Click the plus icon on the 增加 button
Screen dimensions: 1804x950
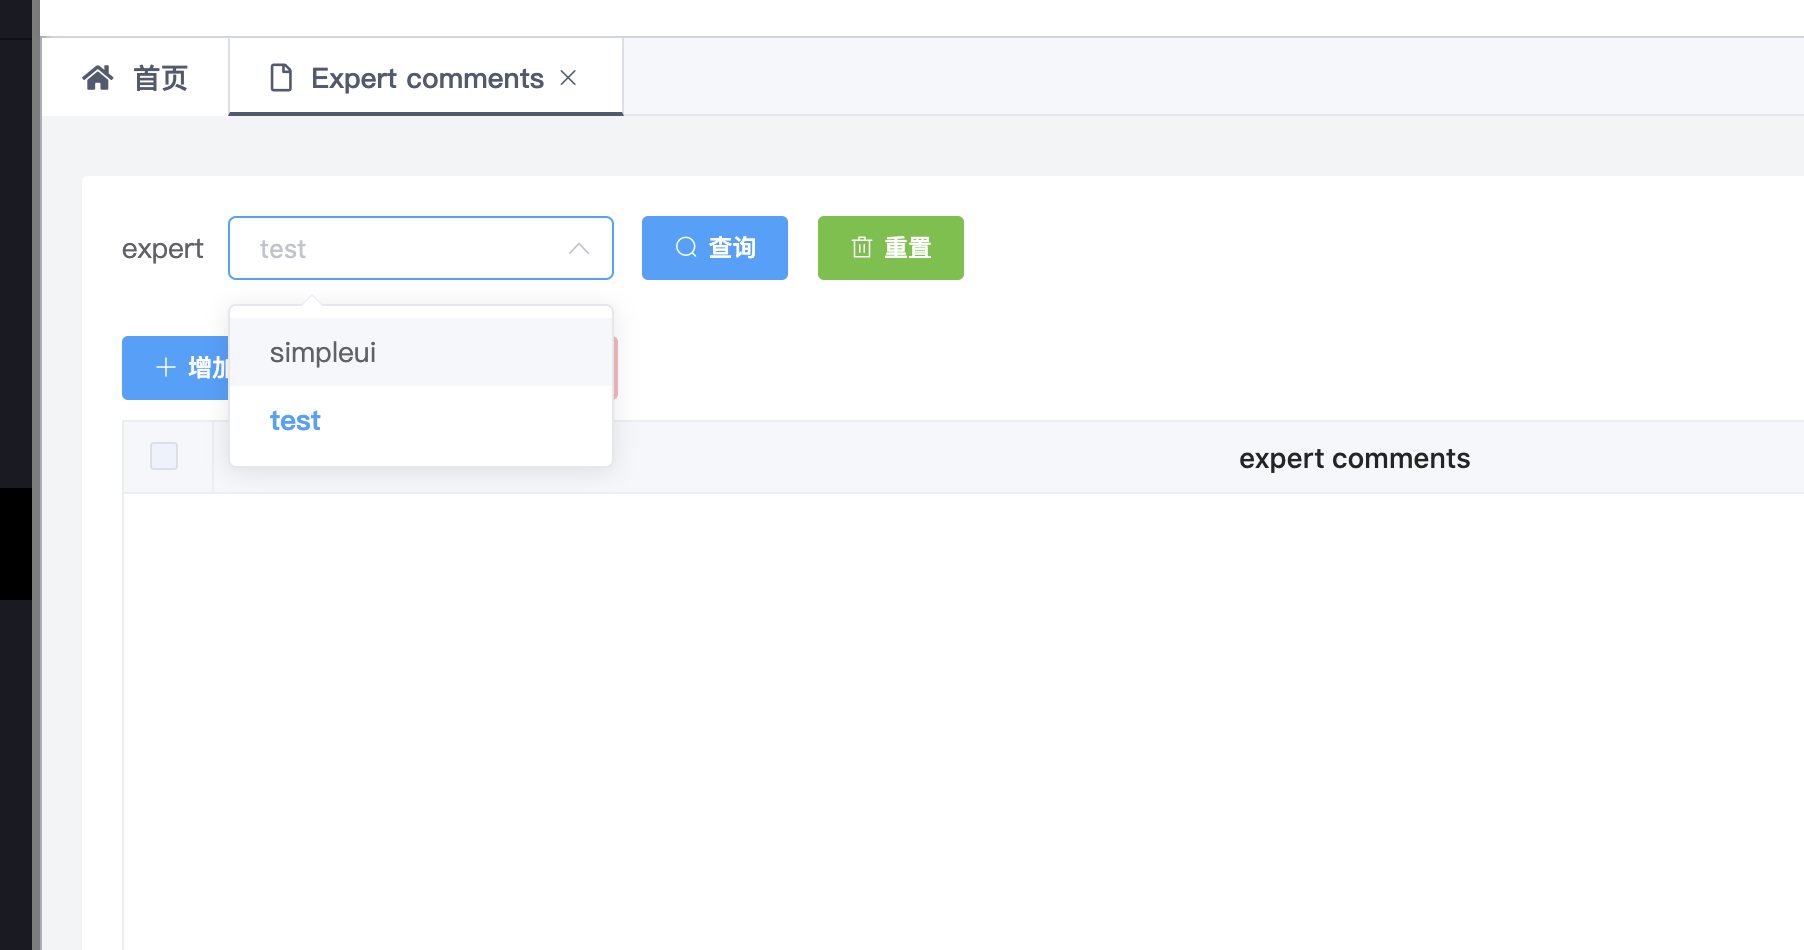(166, 368)
